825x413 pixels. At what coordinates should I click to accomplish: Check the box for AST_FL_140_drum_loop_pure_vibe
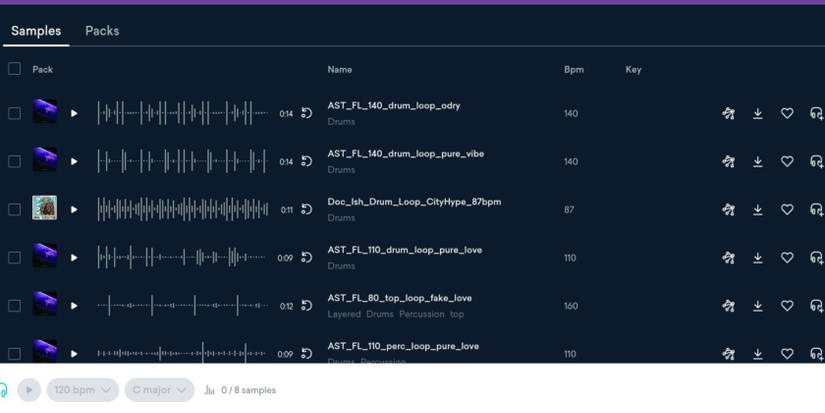[x=14, y=162]
